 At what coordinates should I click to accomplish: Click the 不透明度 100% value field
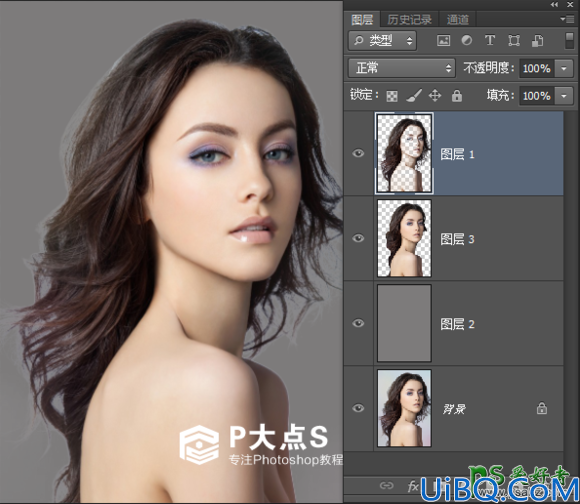[536, 68]
